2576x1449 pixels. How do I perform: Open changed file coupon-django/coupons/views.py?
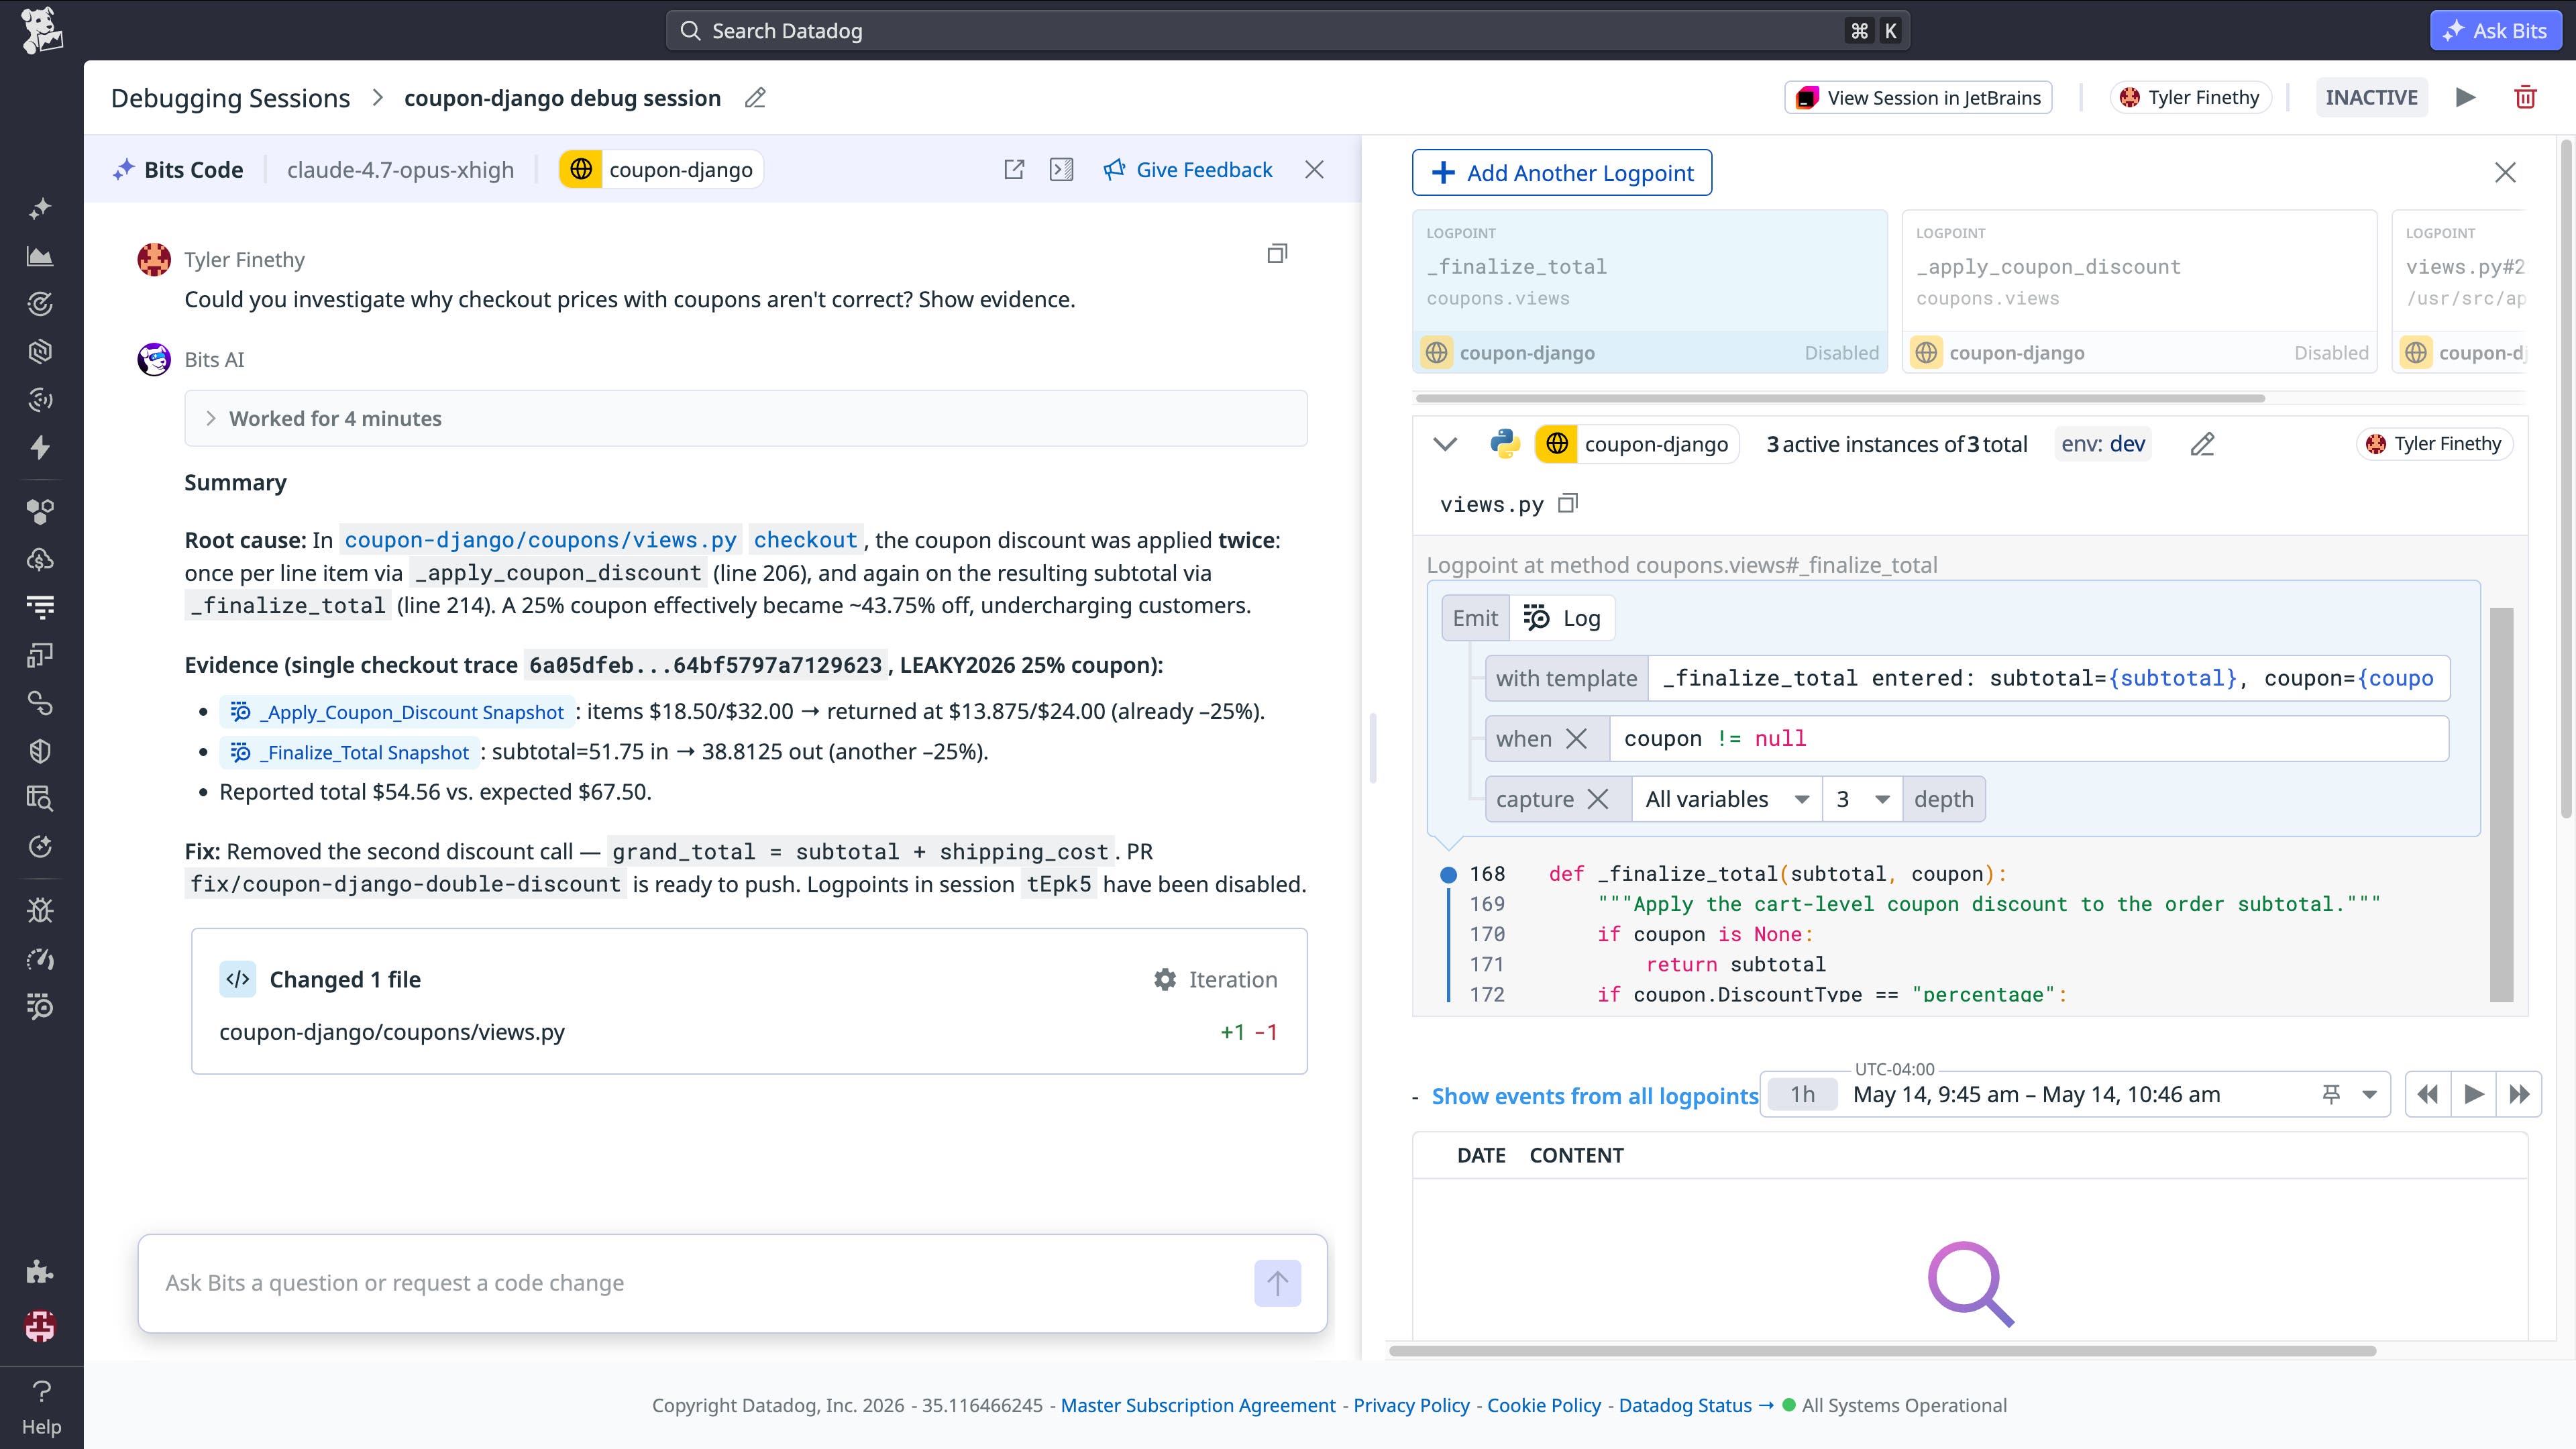click(392, 1032)
